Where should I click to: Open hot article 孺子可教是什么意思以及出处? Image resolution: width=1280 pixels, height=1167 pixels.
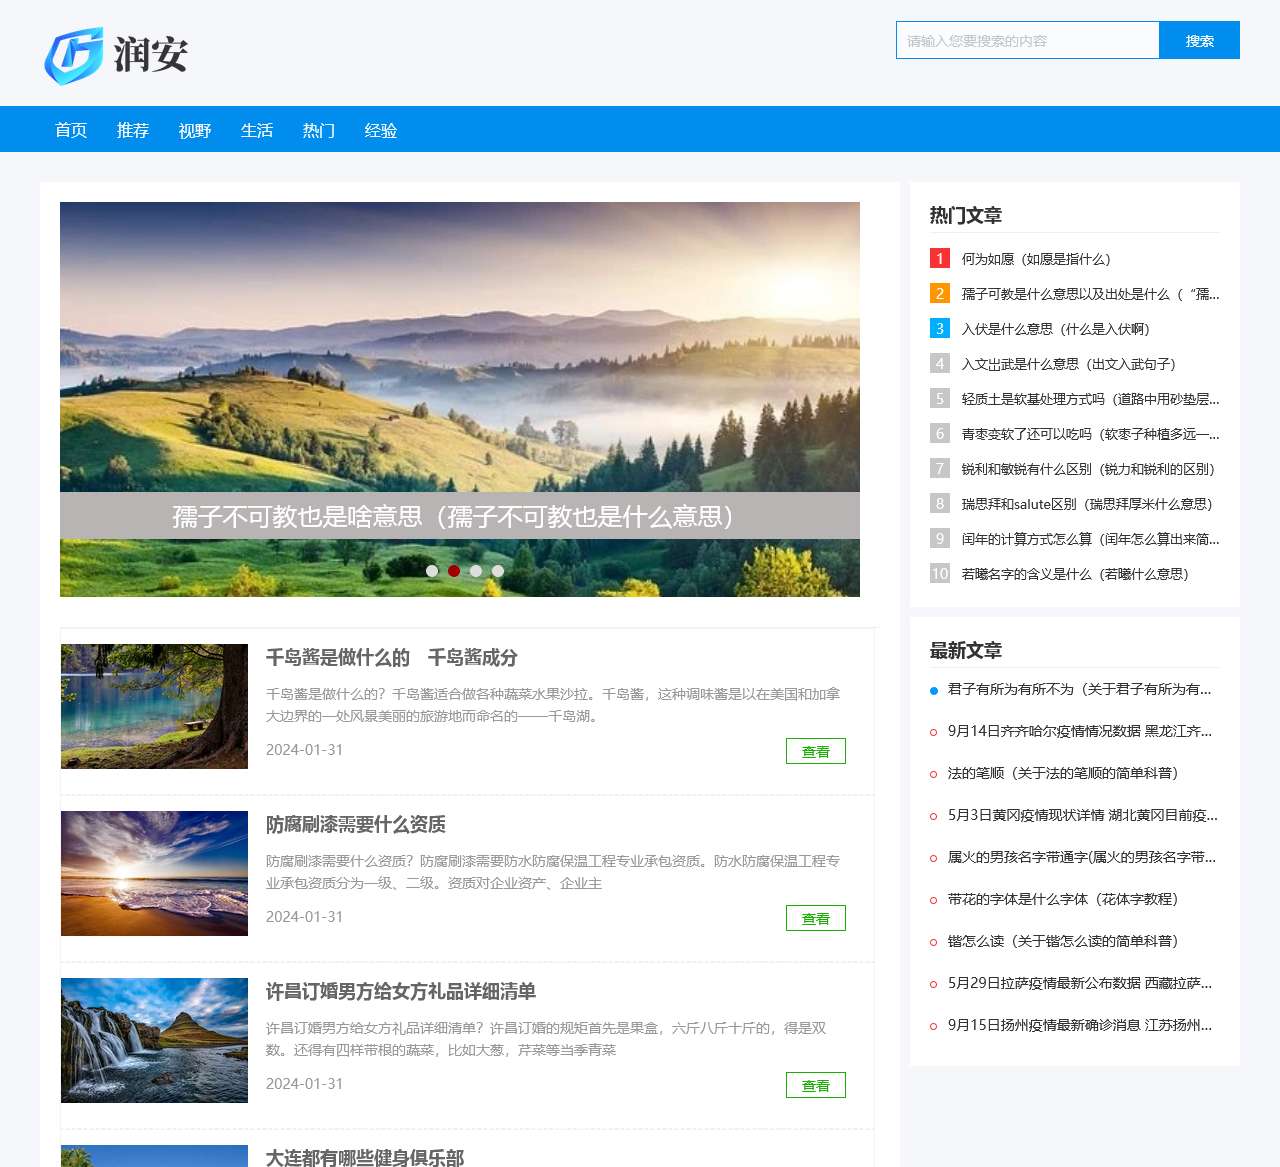pos(1090,294)
